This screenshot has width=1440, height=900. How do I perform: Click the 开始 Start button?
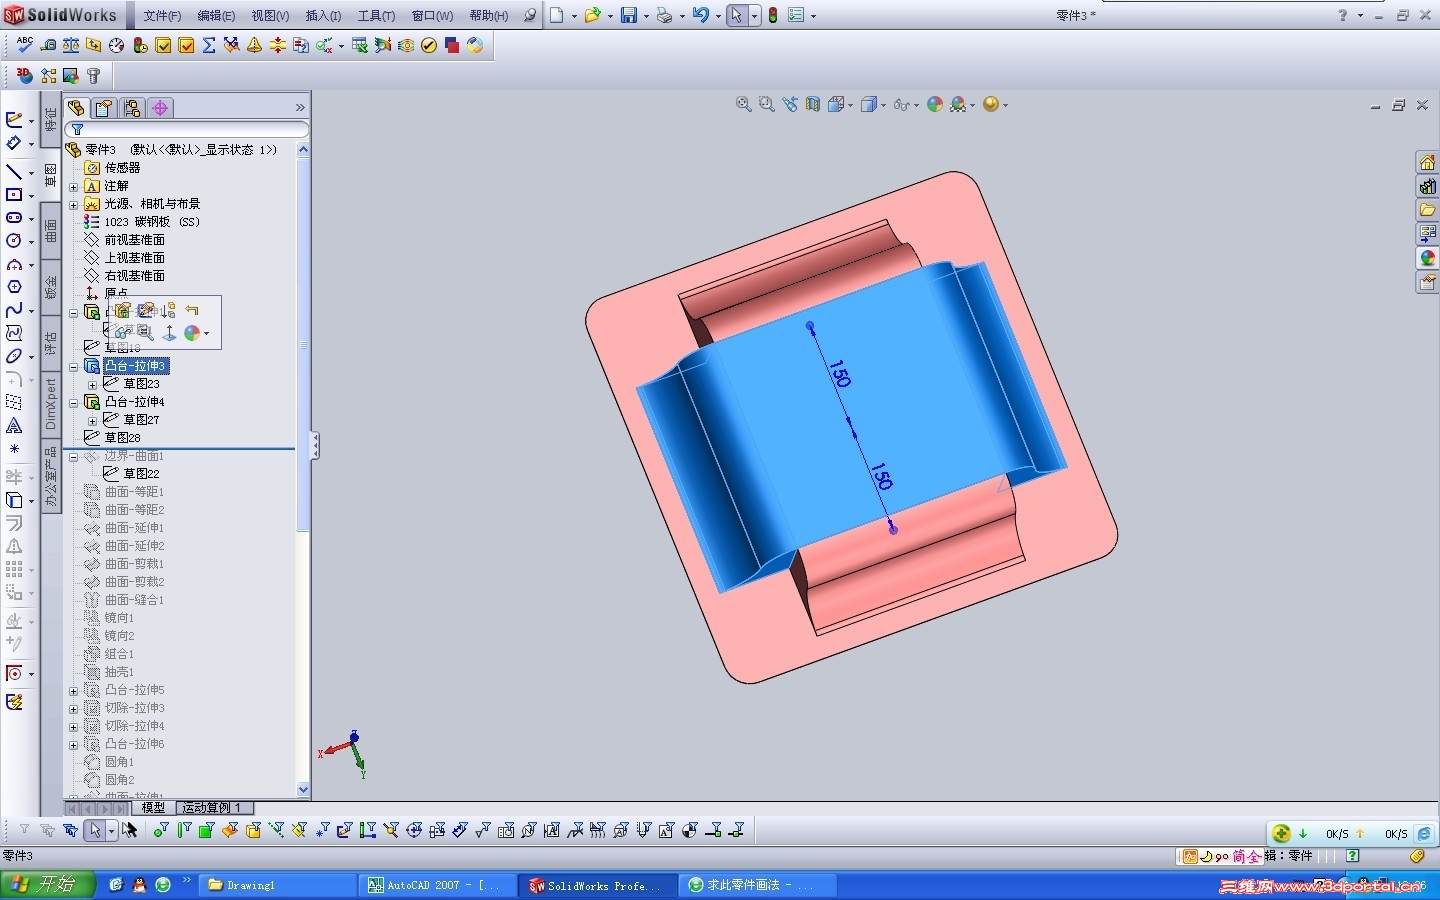(x=47, y=885)
